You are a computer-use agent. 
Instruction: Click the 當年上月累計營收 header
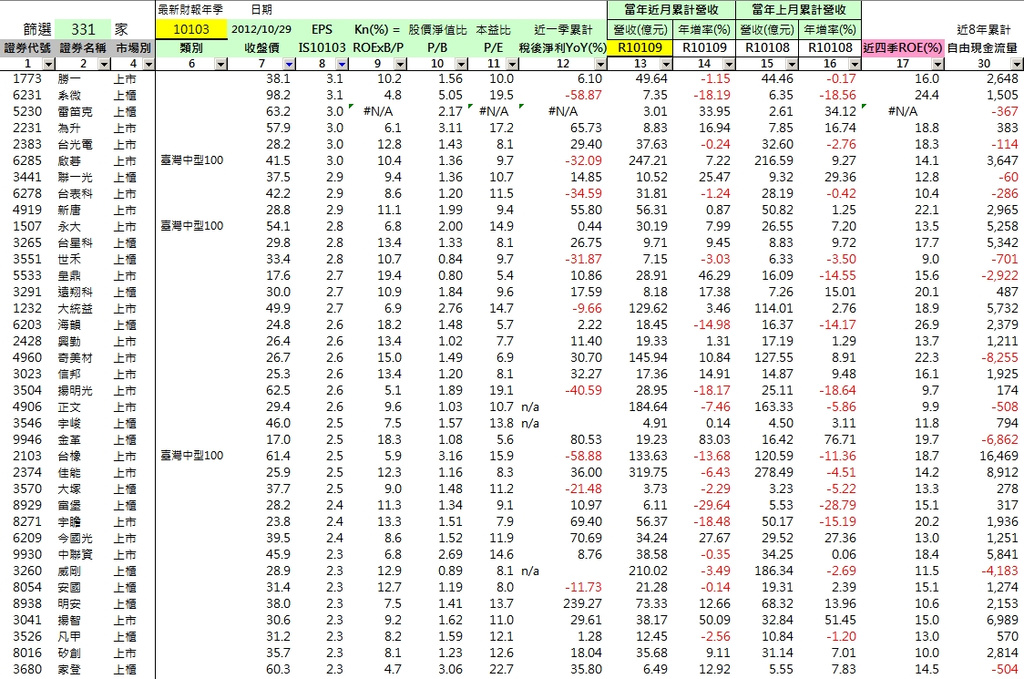(799, 10)
